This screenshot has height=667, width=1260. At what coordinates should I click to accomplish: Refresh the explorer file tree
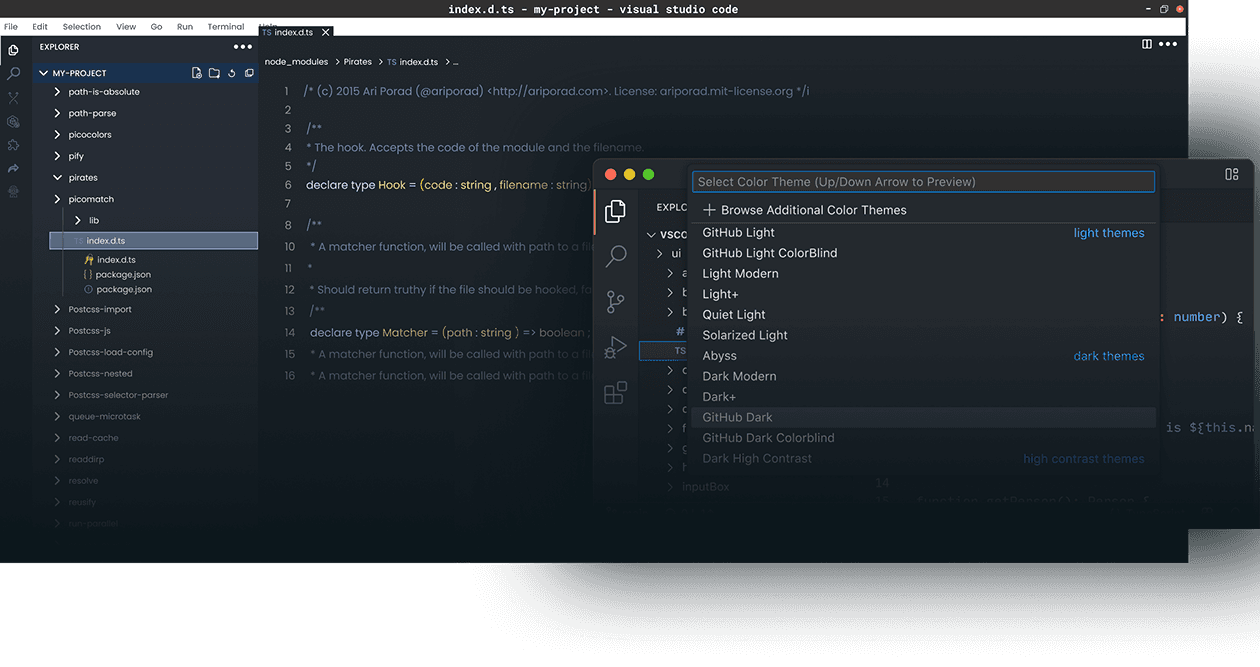click(x=231, y=73)
